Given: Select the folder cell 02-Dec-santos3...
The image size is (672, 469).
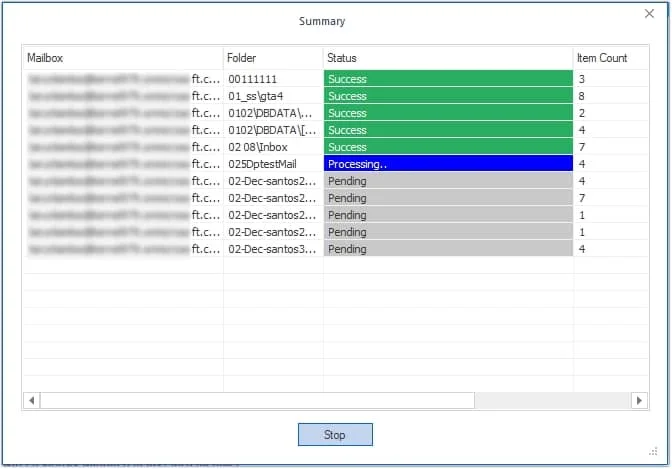Looking at the screenshot, I should [x=273, y=249].
